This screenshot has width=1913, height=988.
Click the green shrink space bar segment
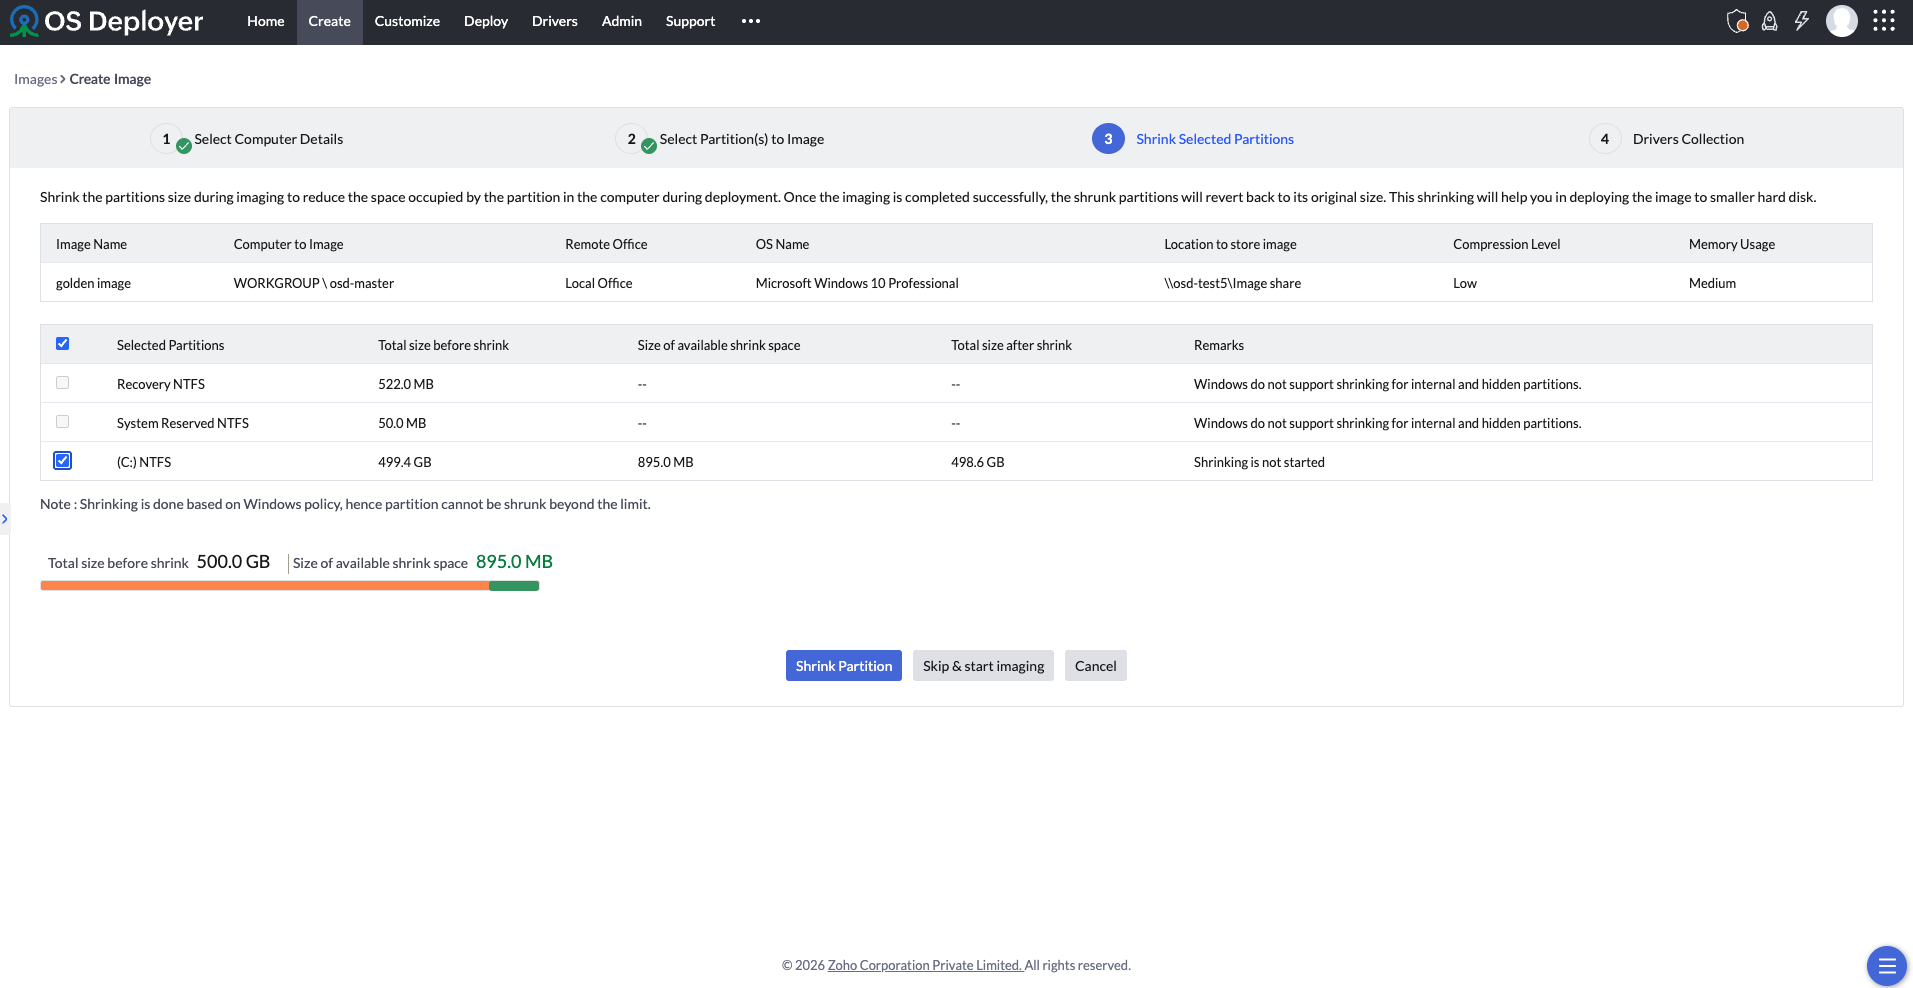pos(514,586)
